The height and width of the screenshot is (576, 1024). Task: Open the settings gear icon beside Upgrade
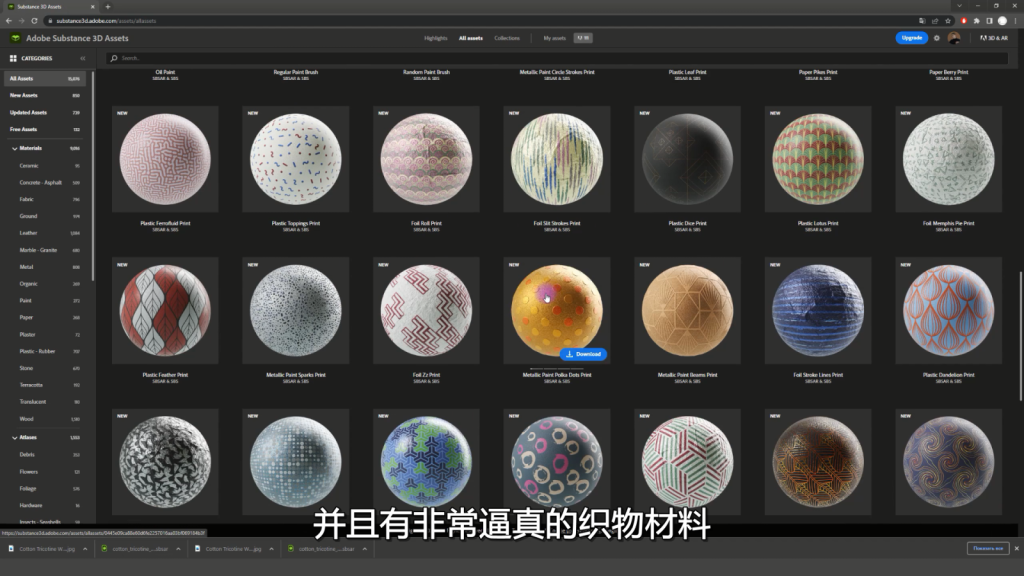(936, 38)
